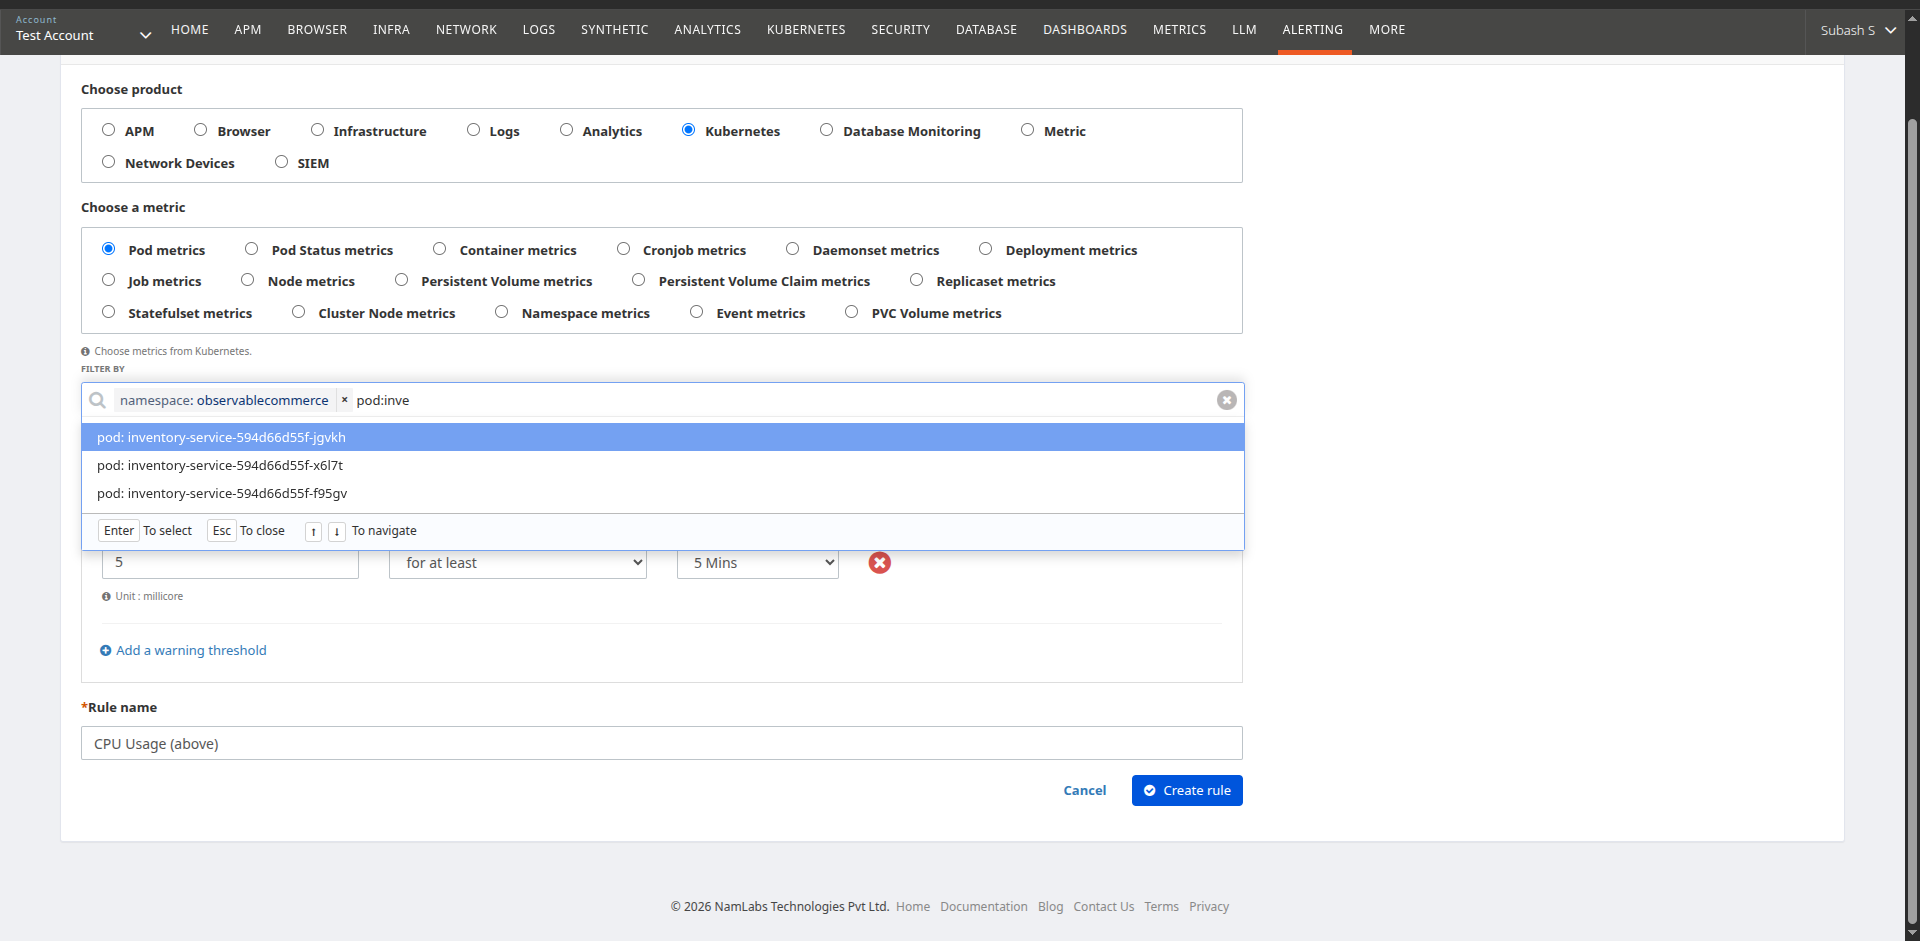This screenshot has width=1920, height=941.
Task: Open the KUBERNETES navigation tab
Action: pos(806,30)
